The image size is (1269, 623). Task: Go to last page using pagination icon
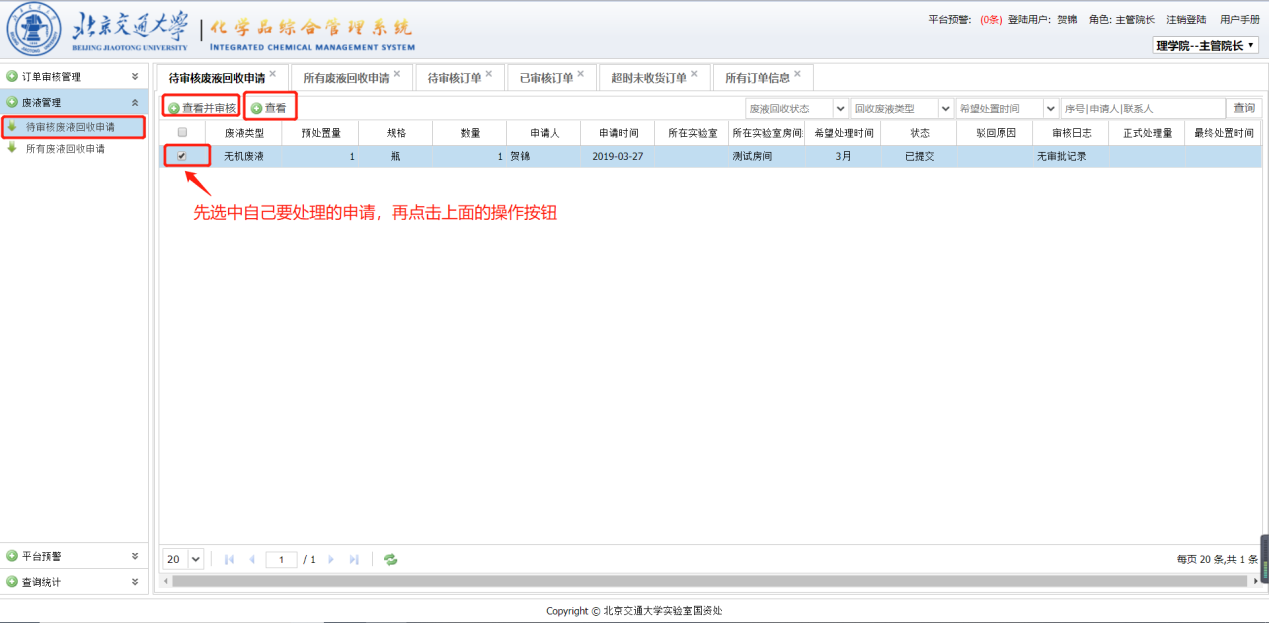pyautogui.click(x=354, y=560)
